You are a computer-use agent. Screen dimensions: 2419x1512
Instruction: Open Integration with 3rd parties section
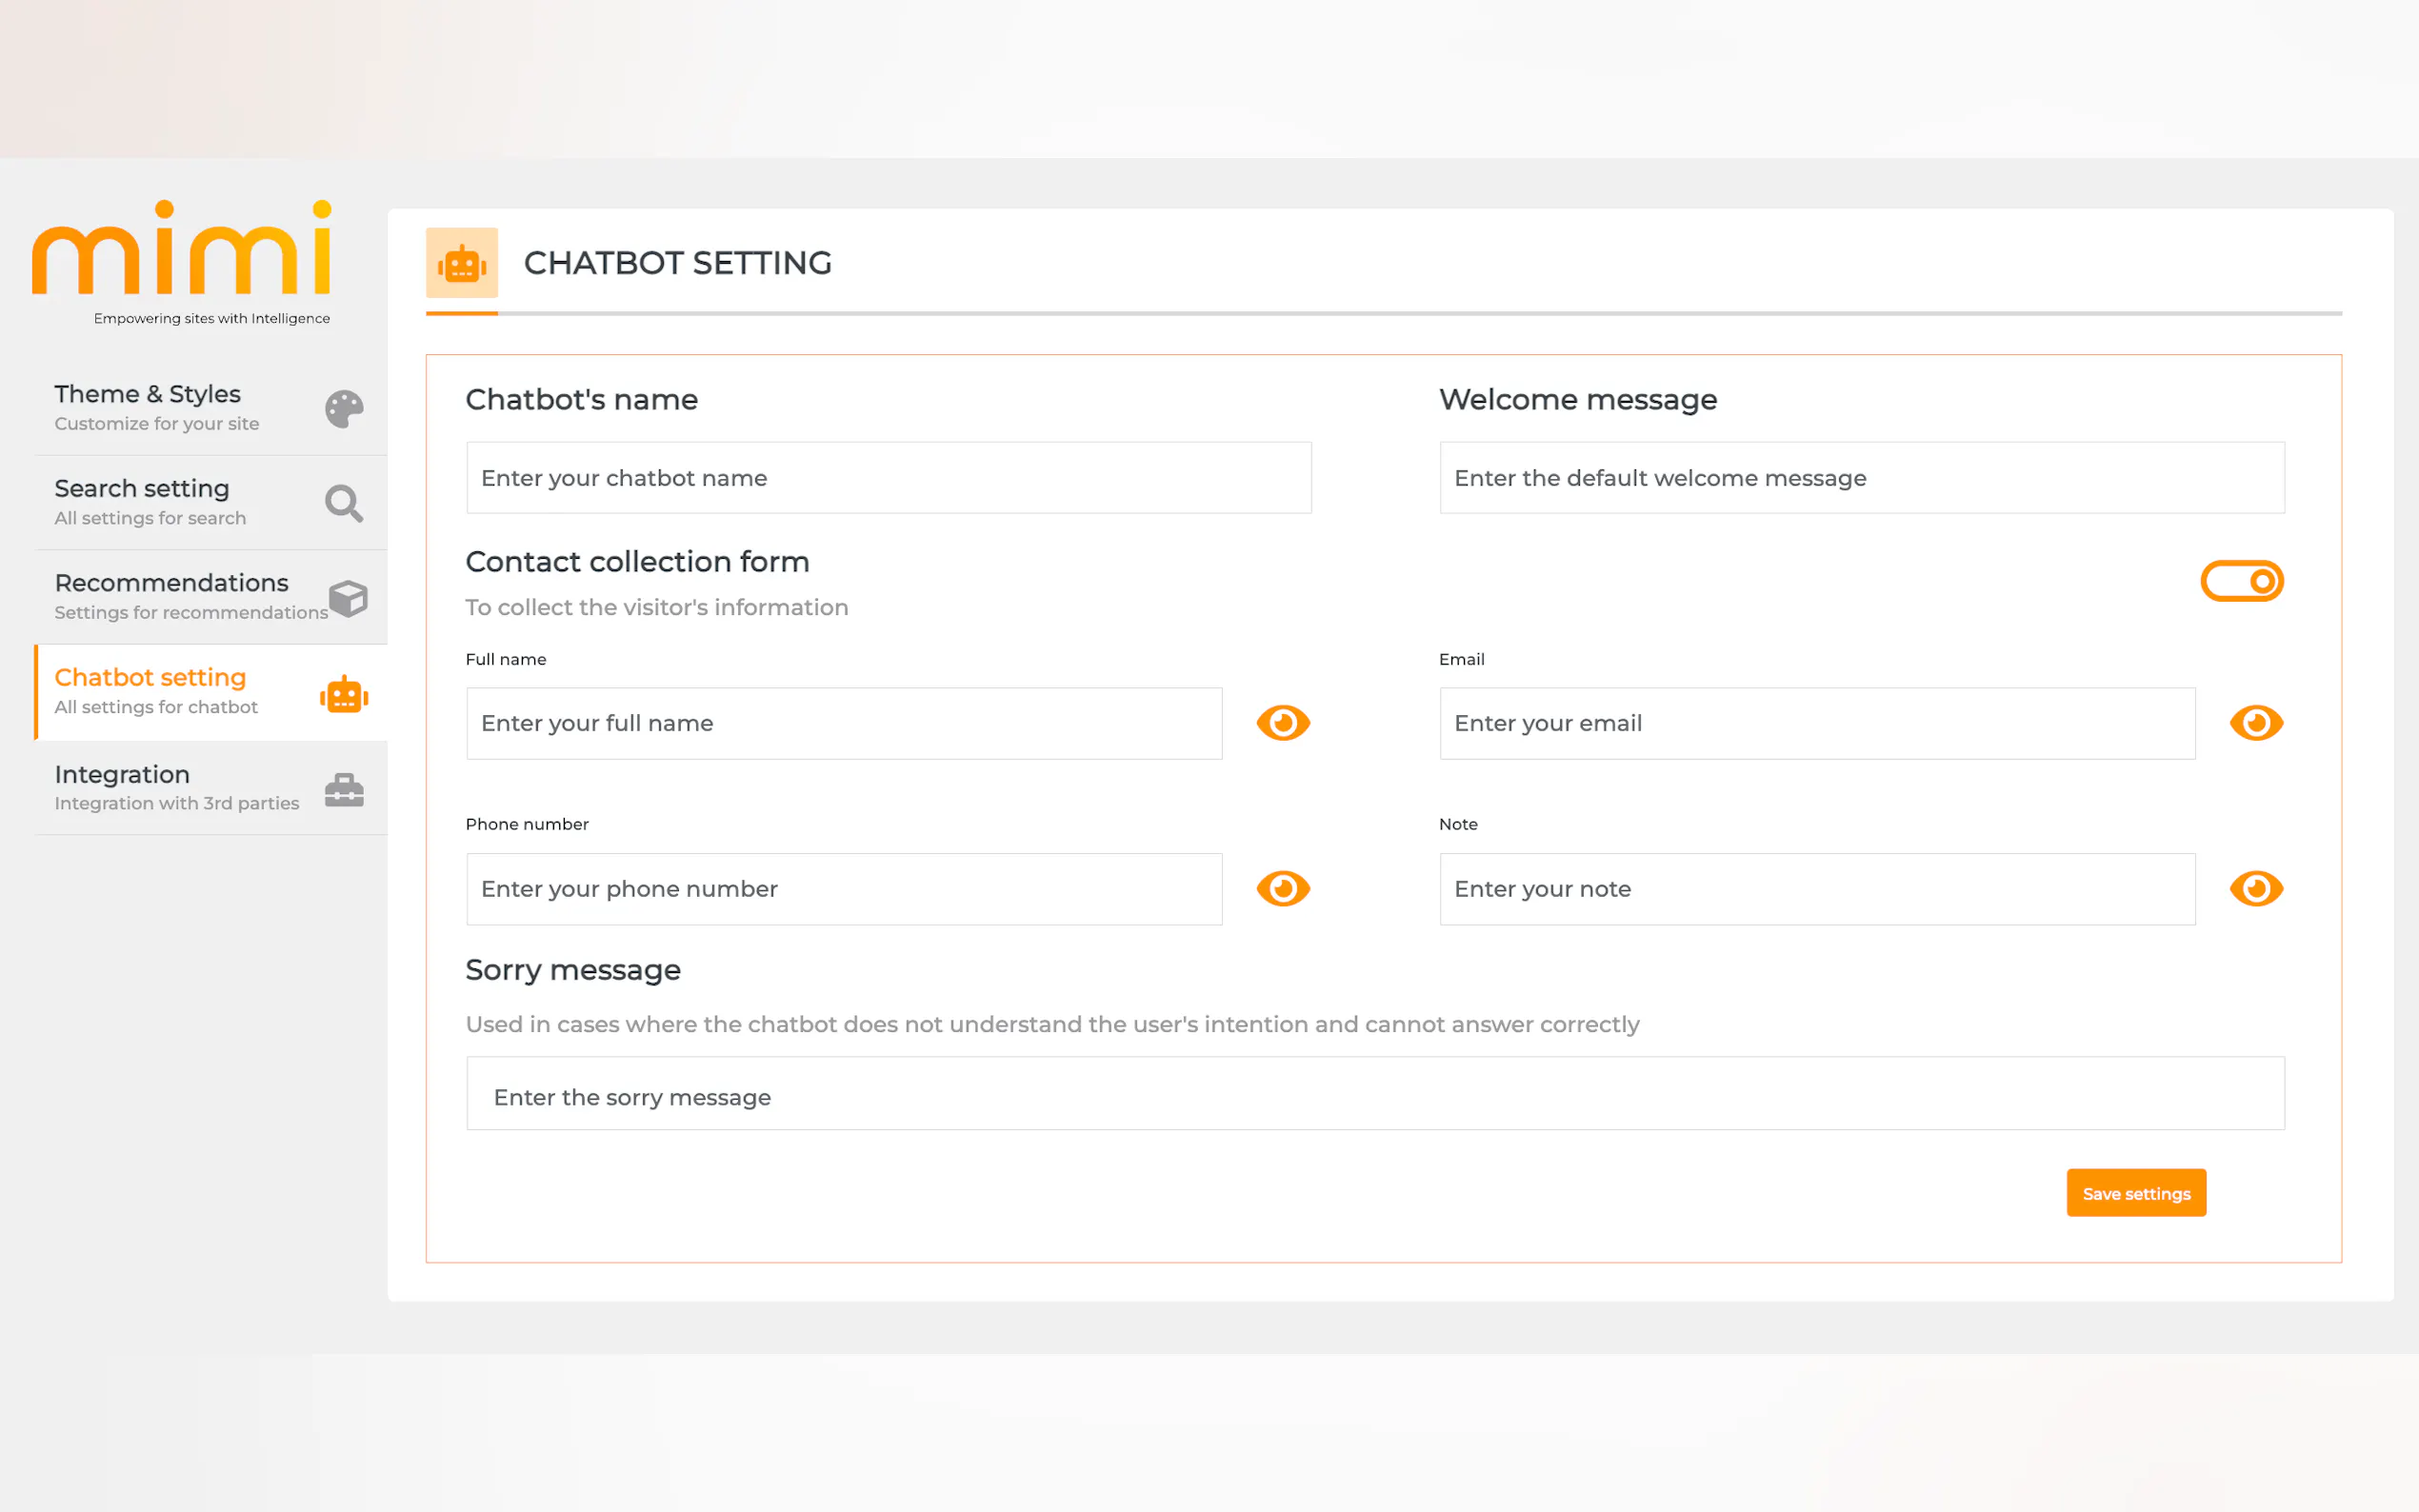176,788
